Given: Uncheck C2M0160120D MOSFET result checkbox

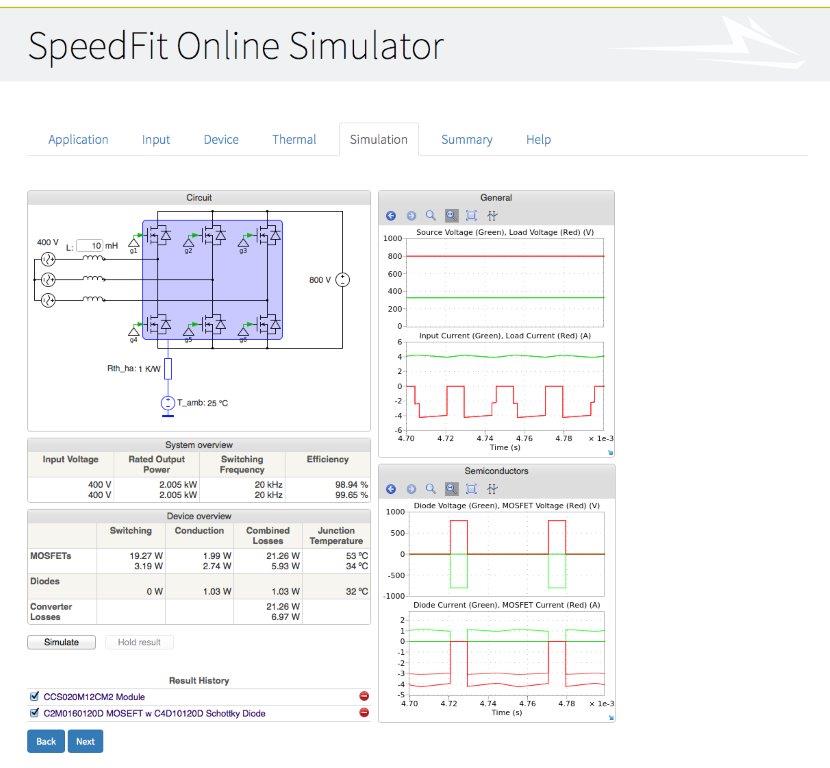Looking at the screenshot, I should (x=34, y=713).
